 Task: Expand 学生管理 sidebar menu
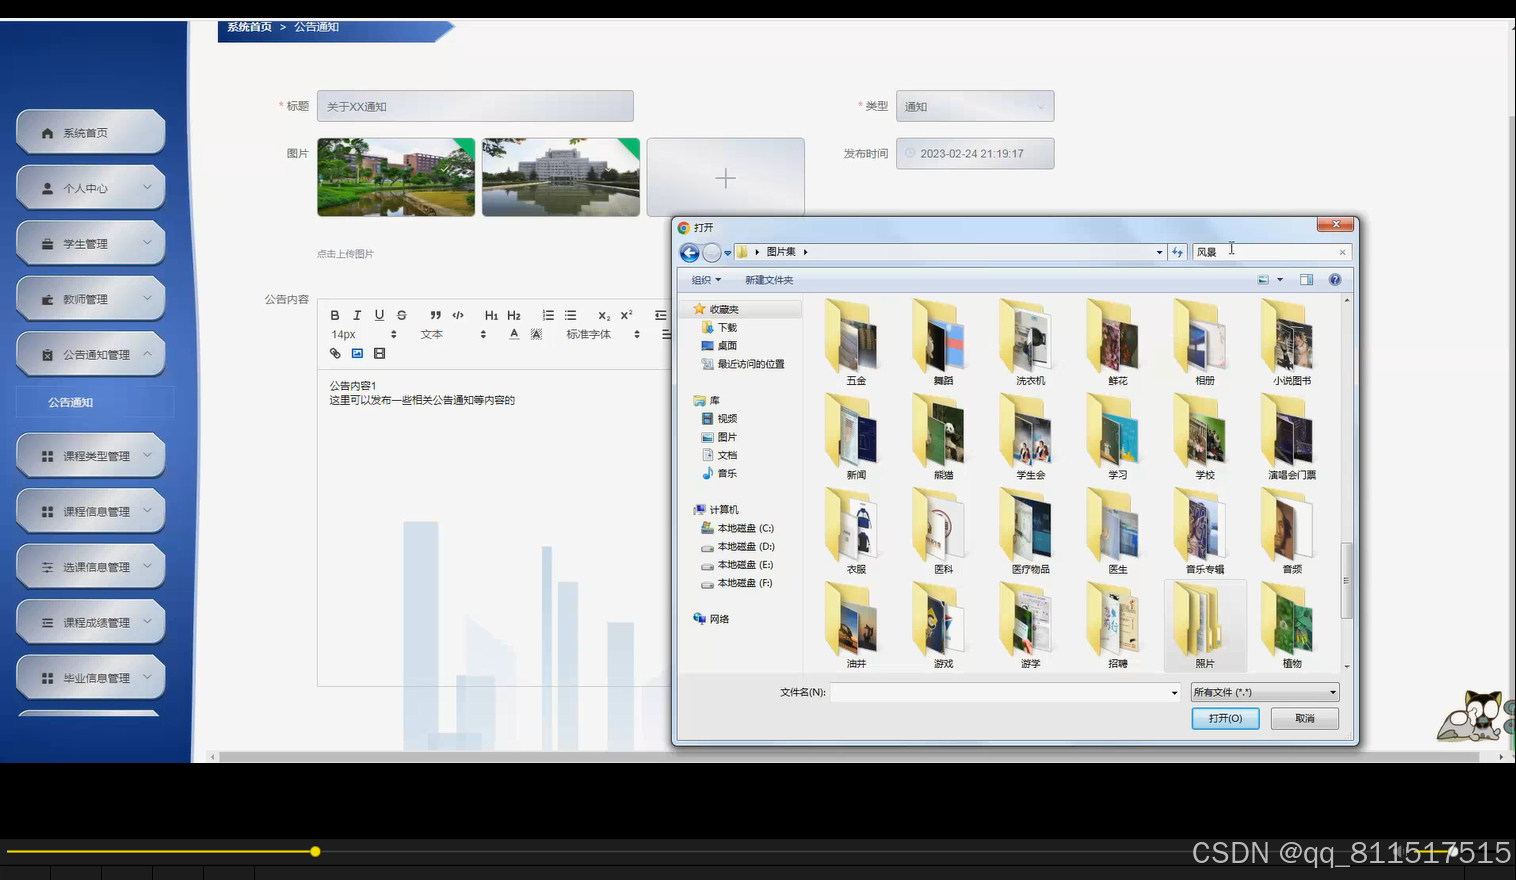90,243
